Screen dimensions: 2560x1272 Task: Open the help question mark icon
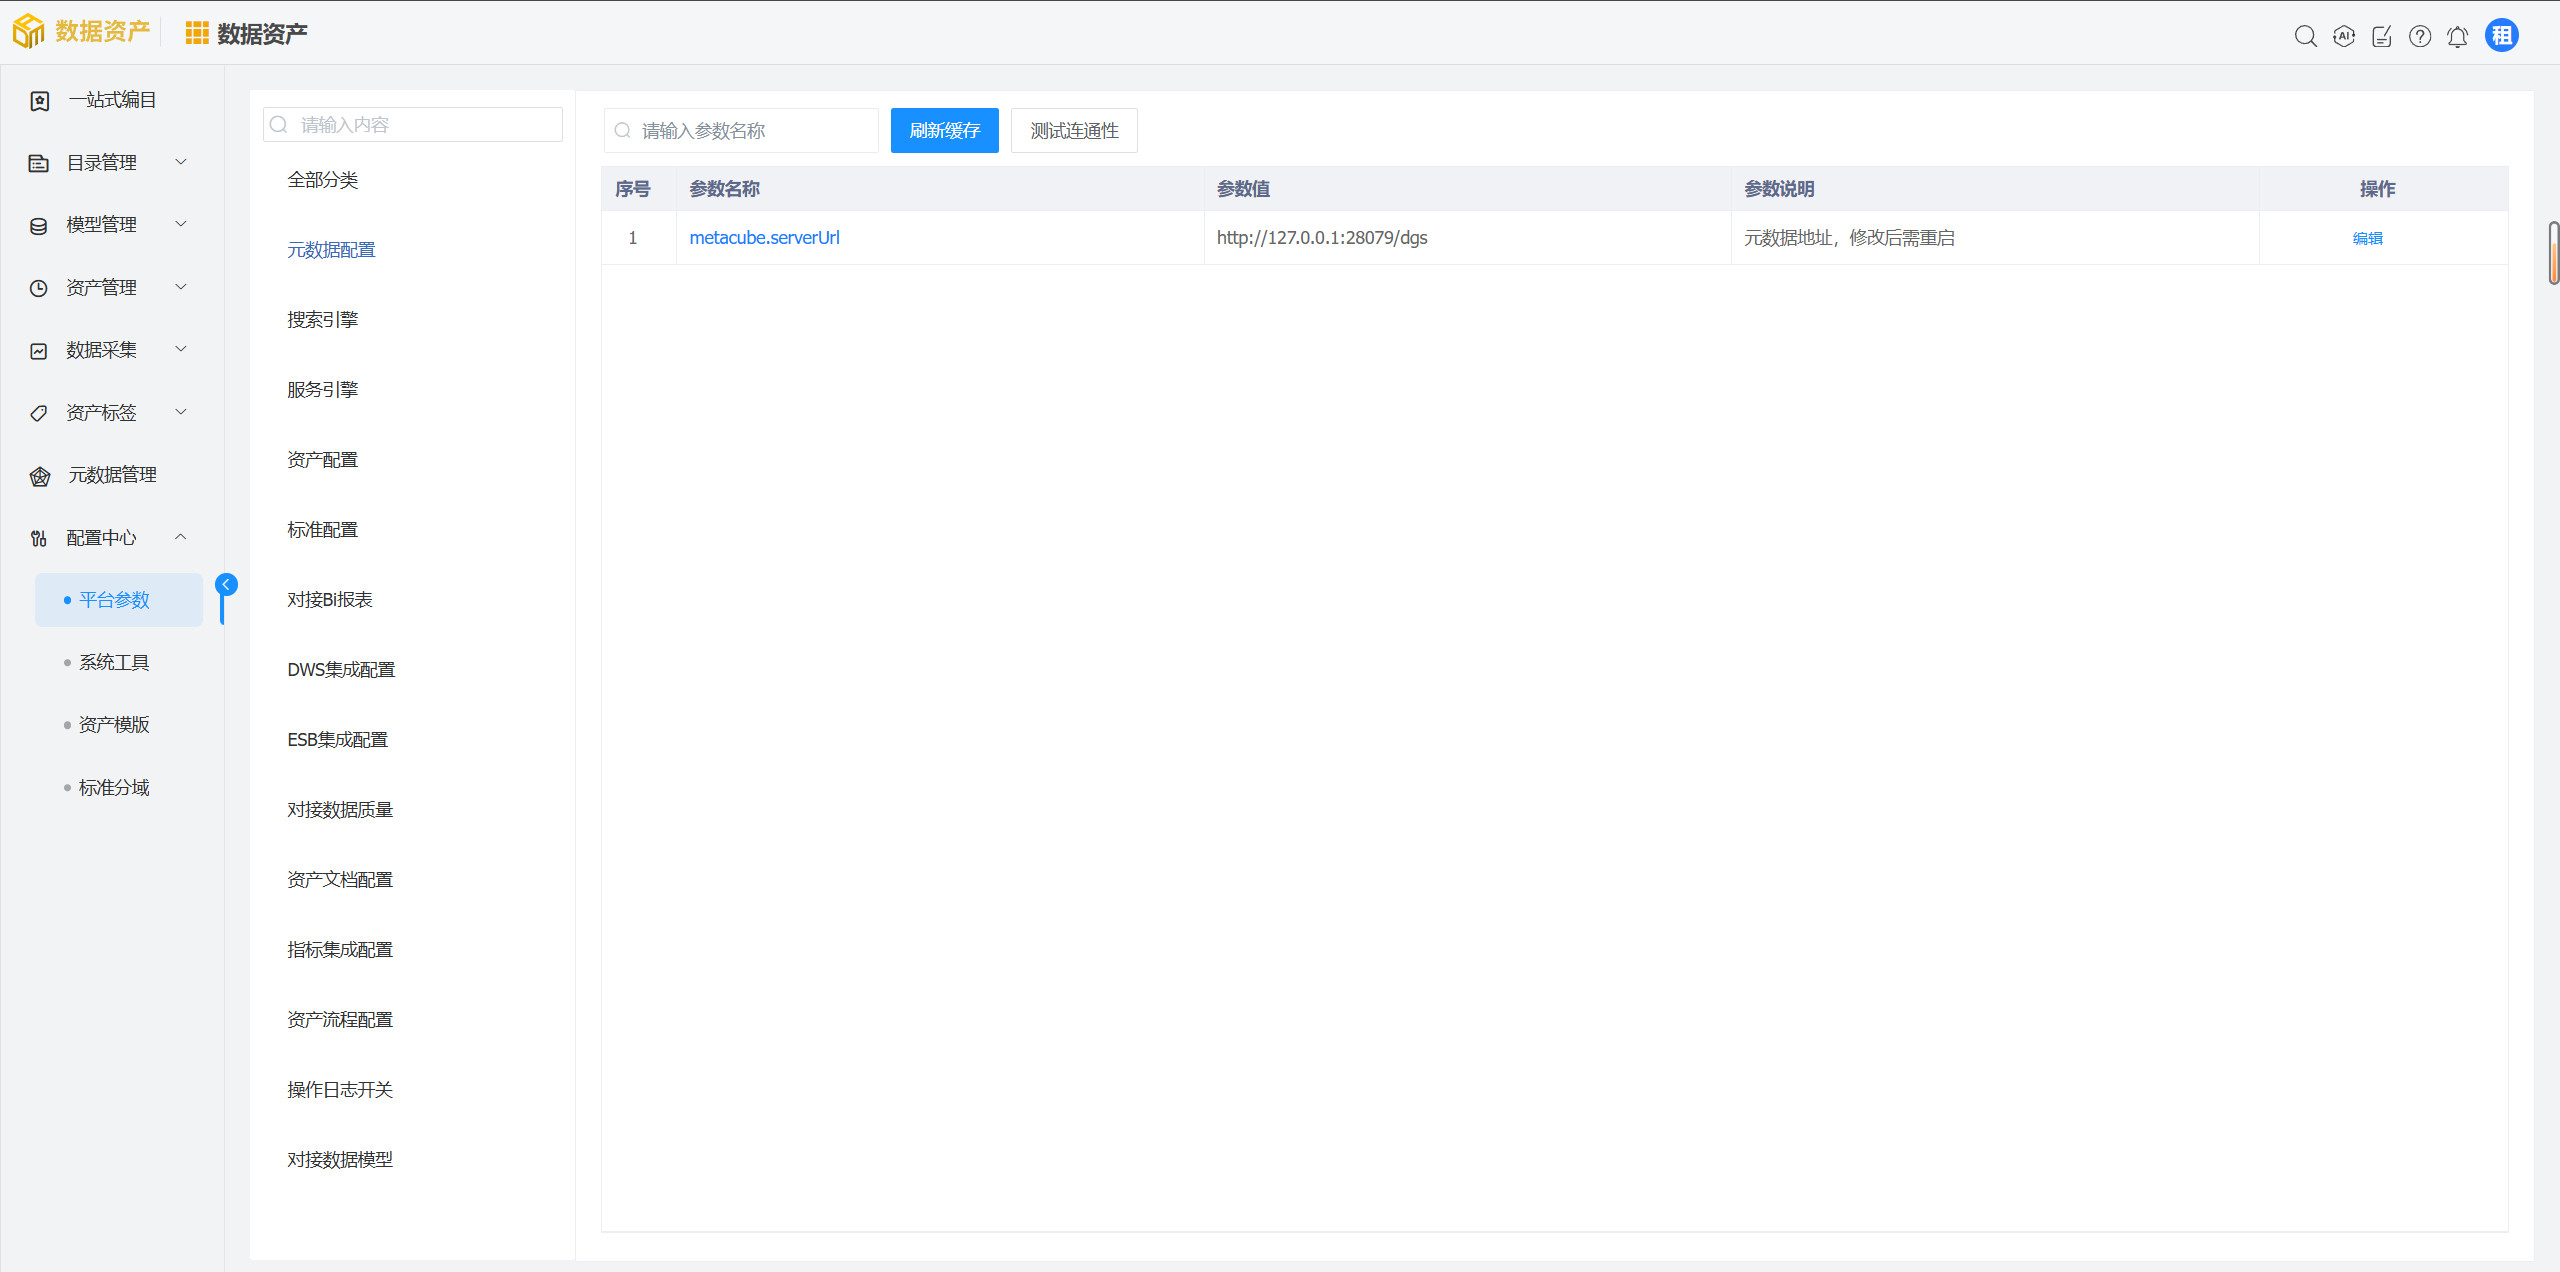[x=2419, y=37]
